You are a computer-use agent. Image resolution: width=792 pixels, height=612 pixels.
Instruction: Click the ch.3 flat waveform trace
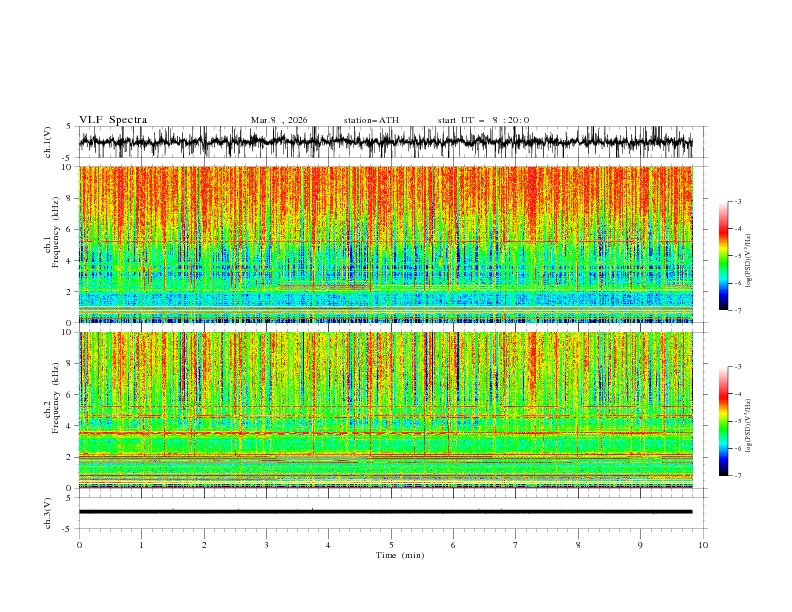click(x=385, y=512)
